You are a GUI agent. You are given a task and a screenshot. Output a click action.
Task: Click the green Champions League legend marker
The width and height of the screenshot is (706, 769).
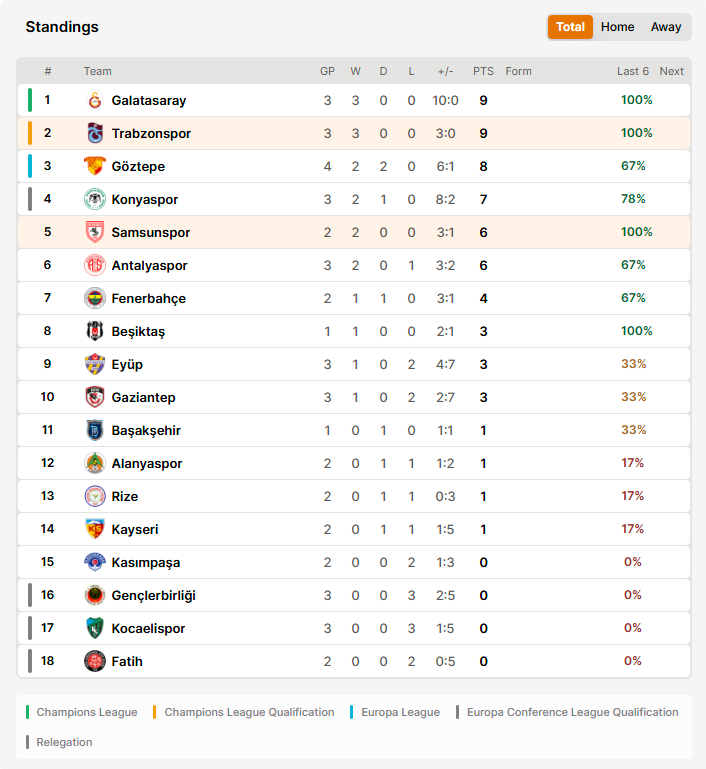[x=27, y=712]
